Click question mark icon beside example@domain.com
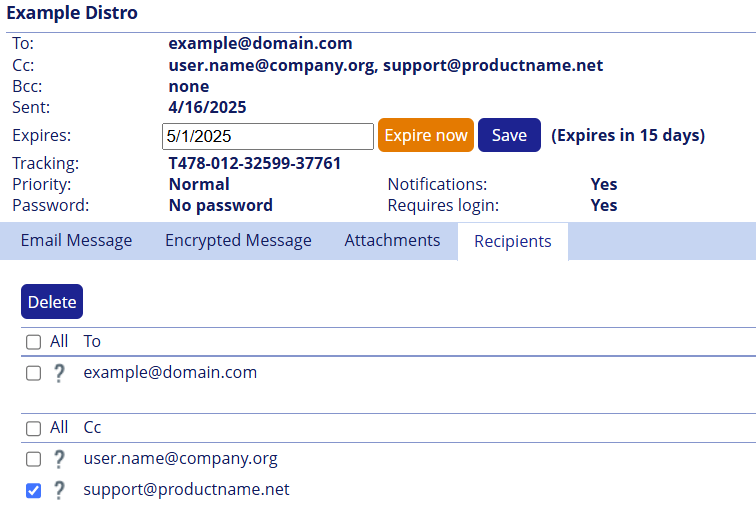 [59, 373]
